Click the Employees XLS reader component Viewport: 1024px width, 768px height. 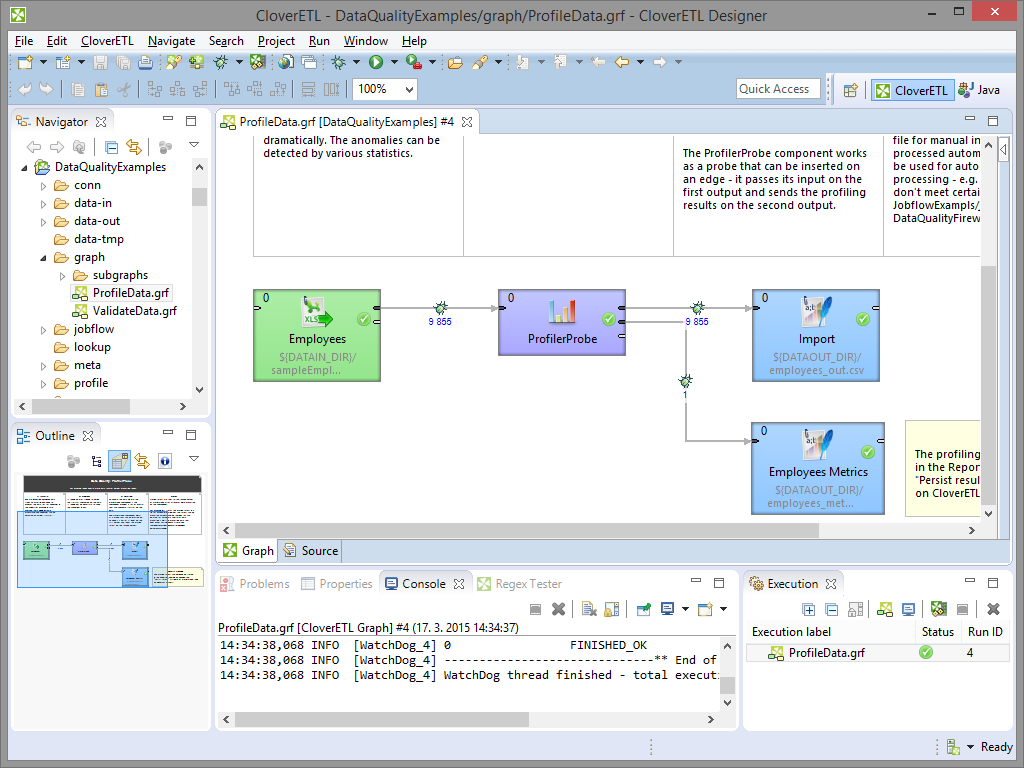(x=317, y=336)
